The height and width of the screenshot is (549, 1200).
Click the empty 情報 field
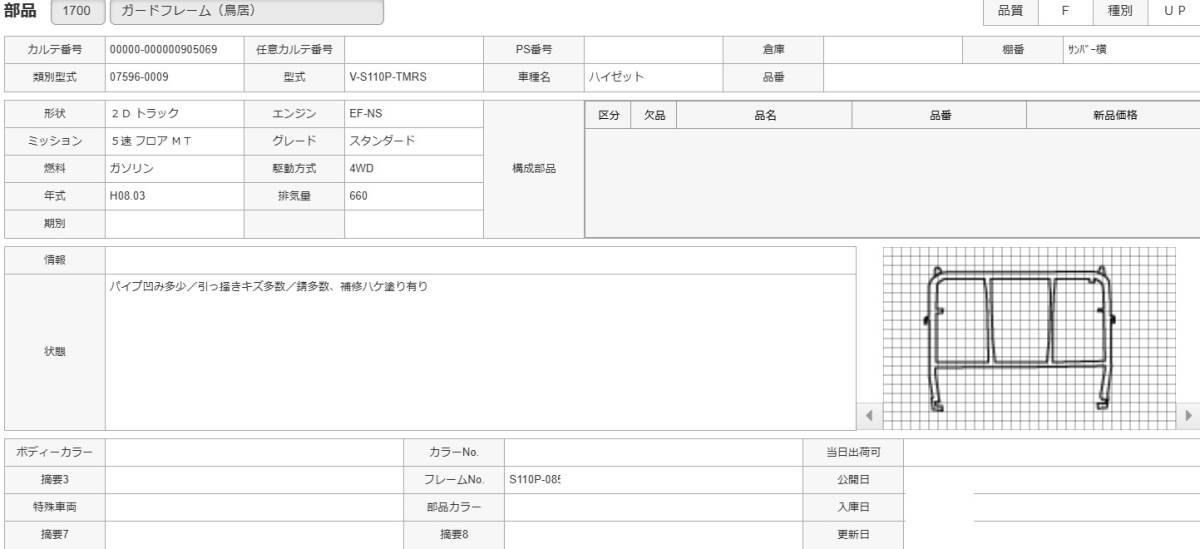480,260
